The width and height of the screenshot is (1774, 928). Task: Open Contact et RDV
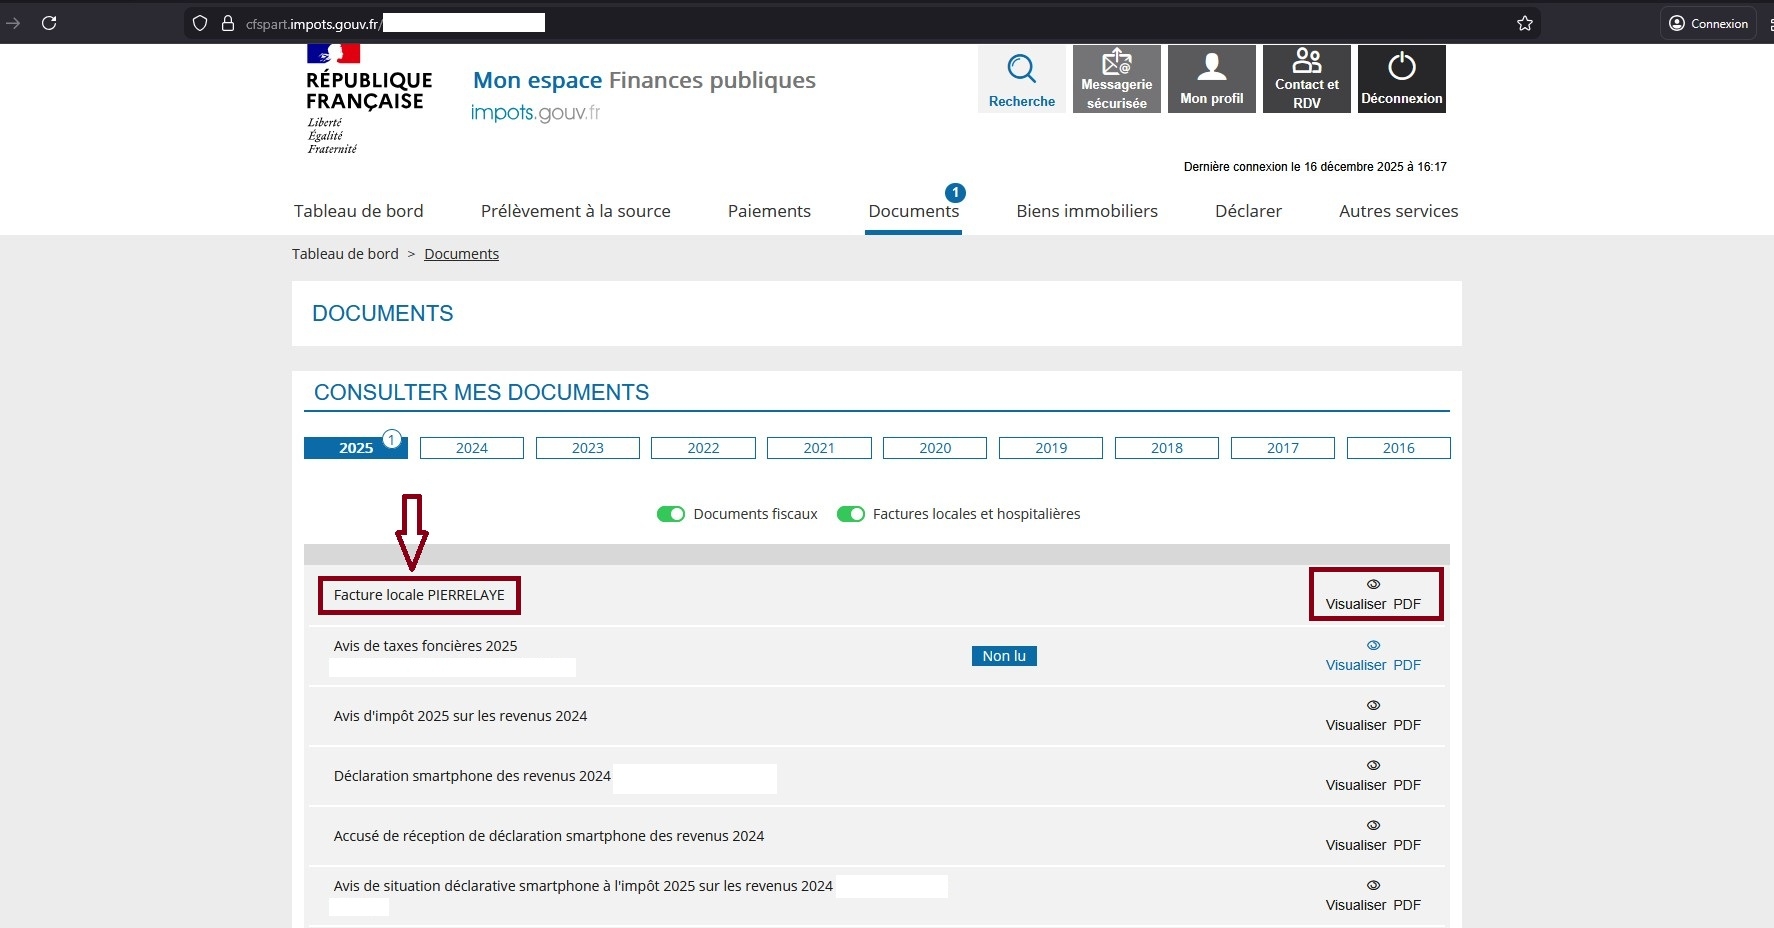click(x=1306, y=79)
